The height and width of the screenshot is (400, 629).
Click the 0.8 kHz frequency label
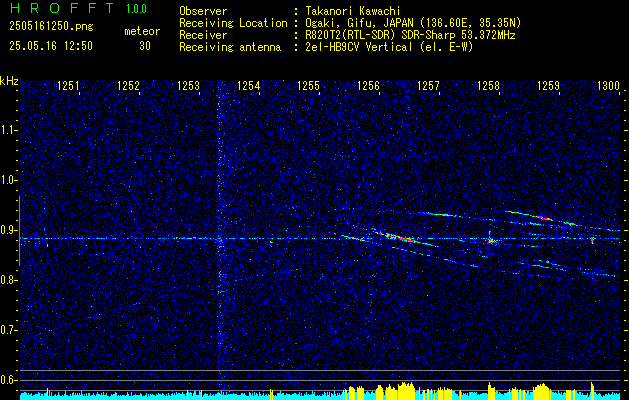7,280
